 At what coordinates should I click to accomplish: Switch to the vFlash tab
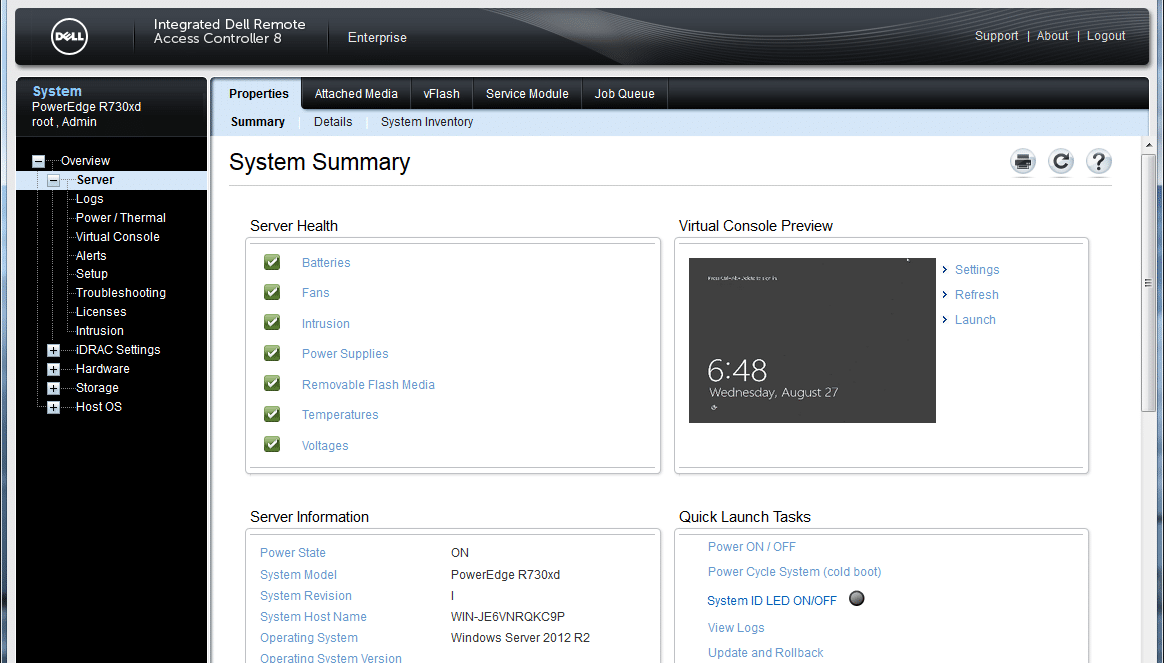click(x=441, y=94)
